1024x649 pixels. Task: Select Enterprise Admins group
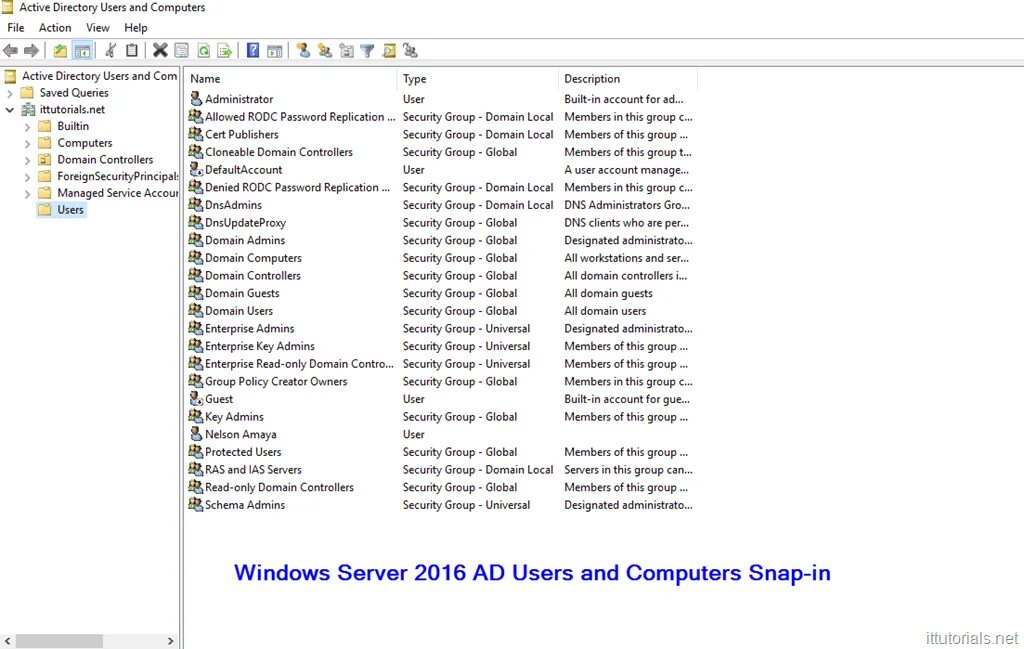[x=249, y=328]
